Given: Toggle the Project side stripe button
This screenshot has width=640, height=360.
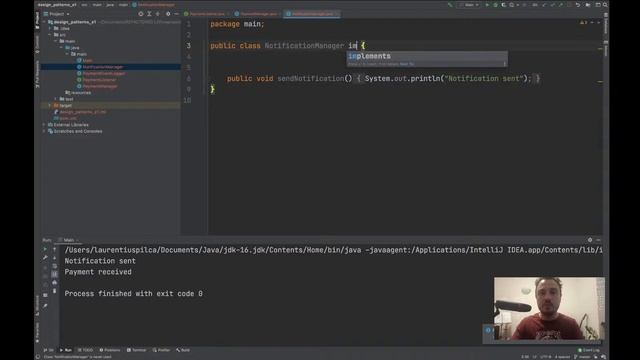Looking at the screenshot, I should (x=37, y=20).
